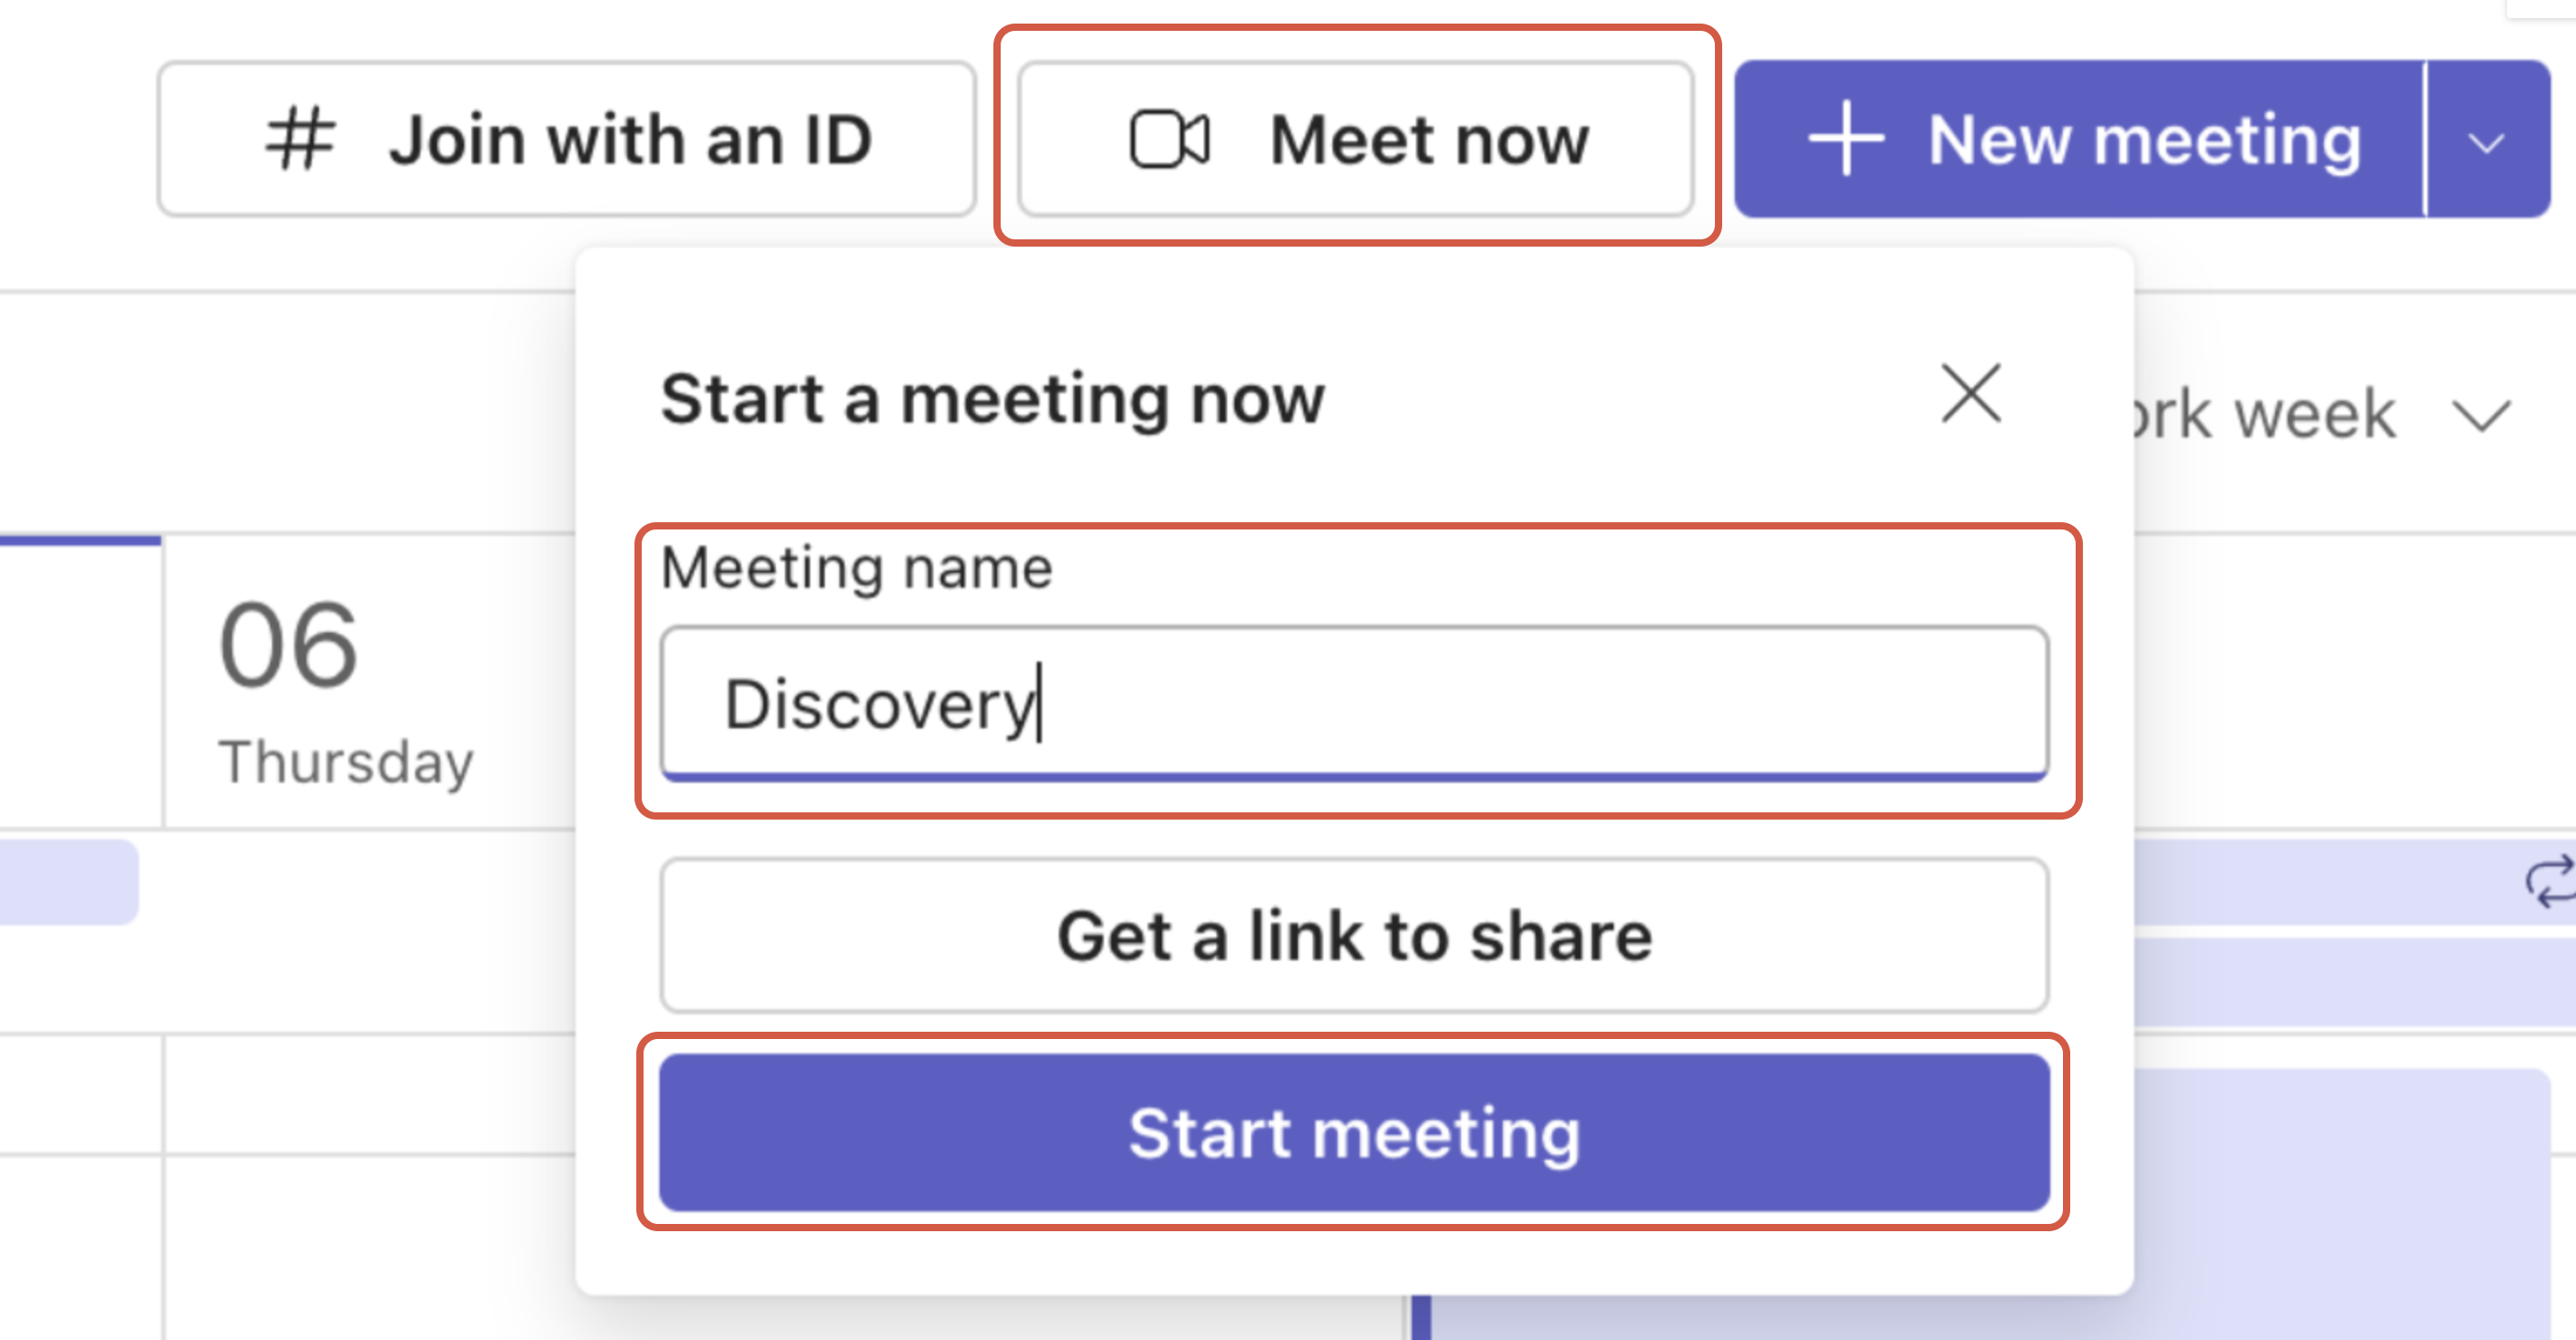This screenshot has height=1340, width=2576.
Task: Click the Join with an ID label
Action: [x=630, y=139]
